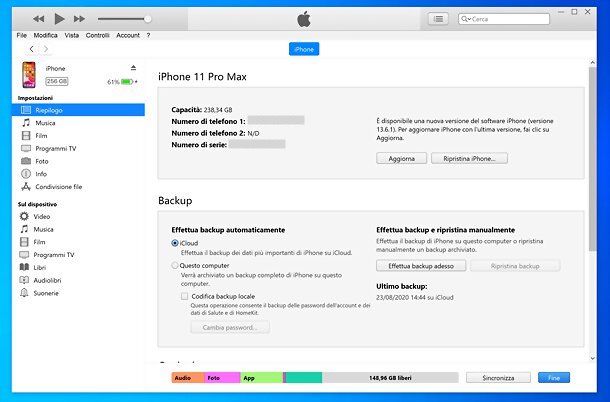Click the scrollbar up arrow

(592, 62)
